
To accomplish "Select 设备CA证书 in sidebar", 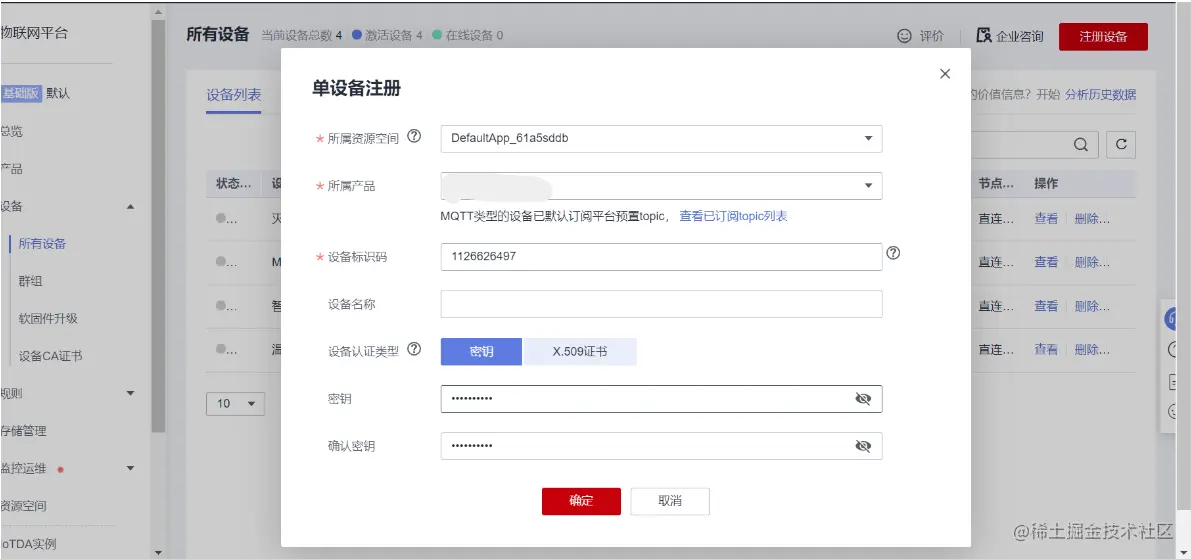I will coord(51,355).
